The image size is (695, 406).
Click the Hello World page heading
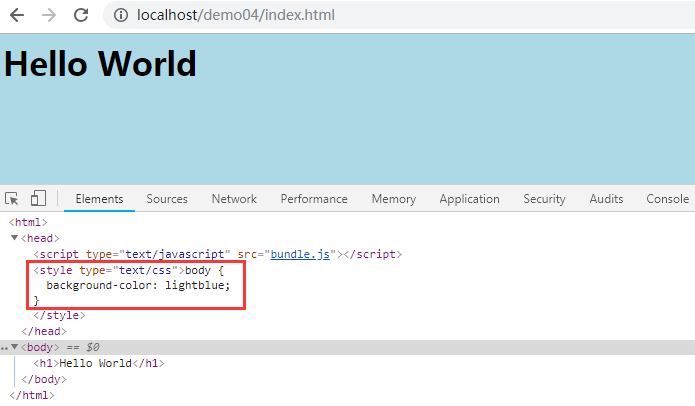100,64
